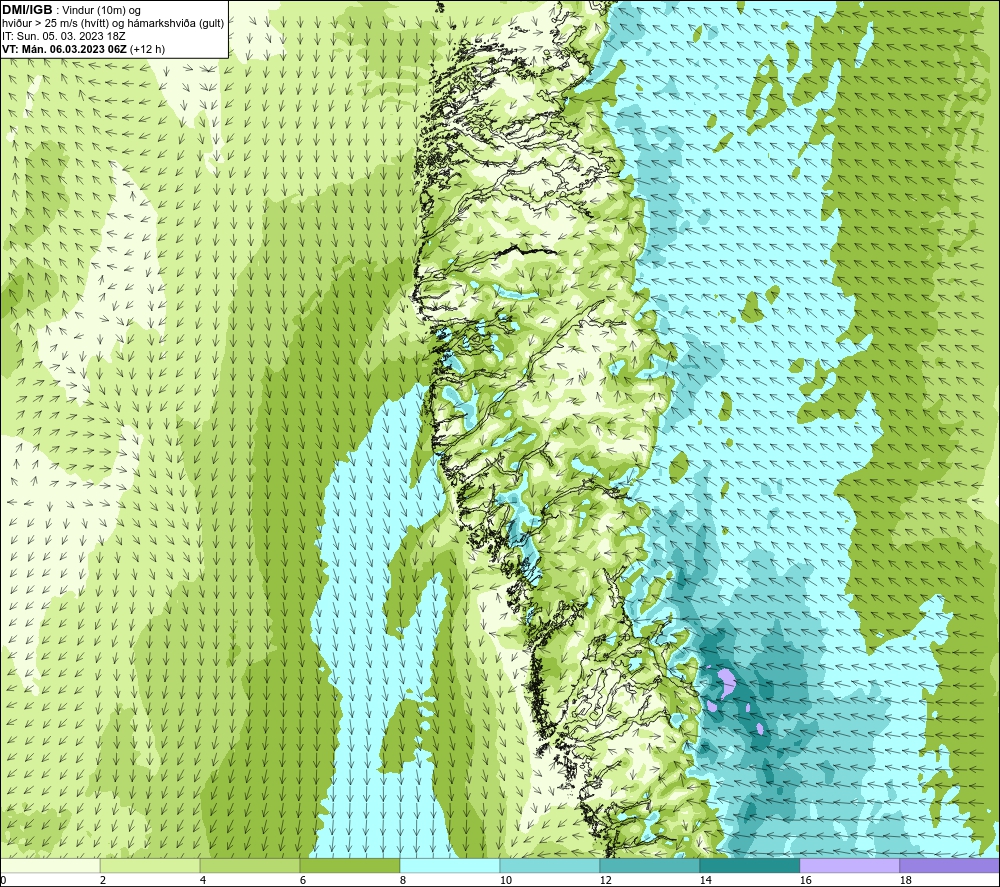Viewport: 1000px width, 887px height.
Task: Click the '2' scale label
Action: tap(103, 881)
